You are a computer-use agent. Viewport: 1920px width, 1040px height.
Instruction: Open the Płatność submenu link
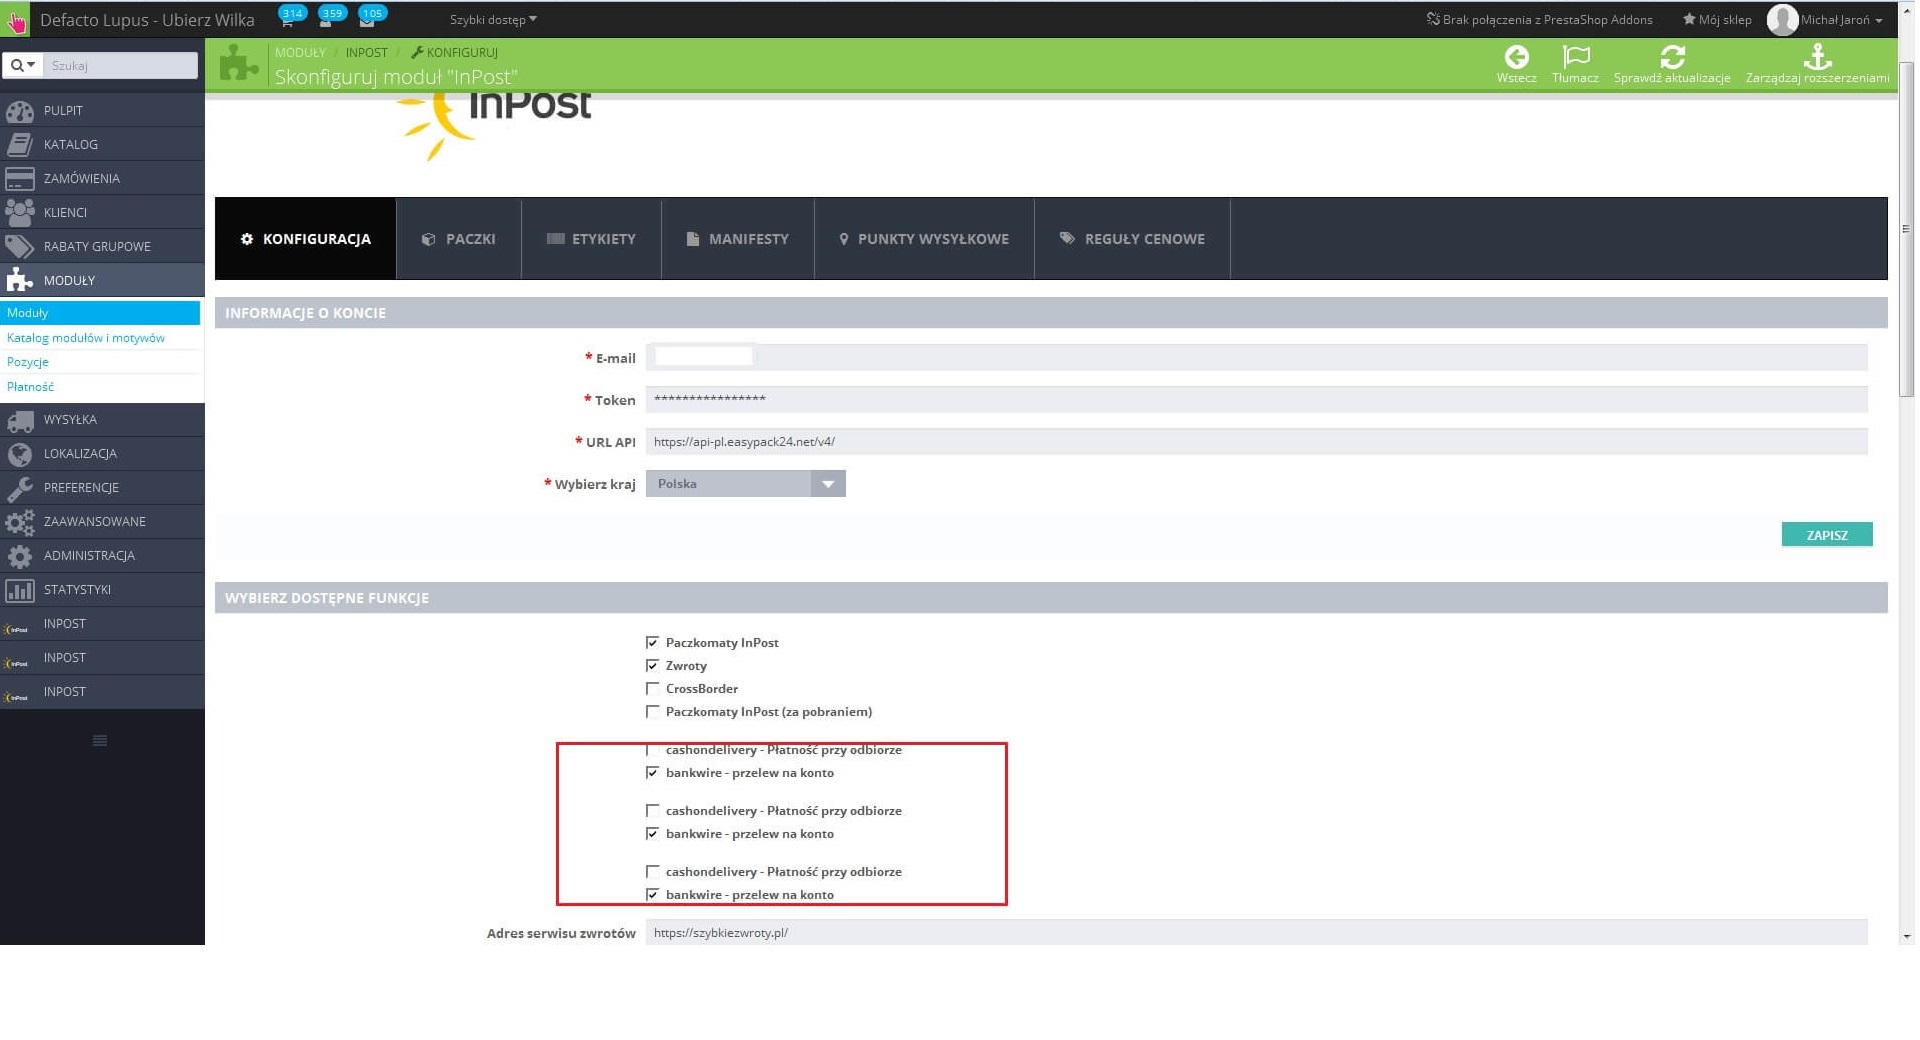pos(31,387)
